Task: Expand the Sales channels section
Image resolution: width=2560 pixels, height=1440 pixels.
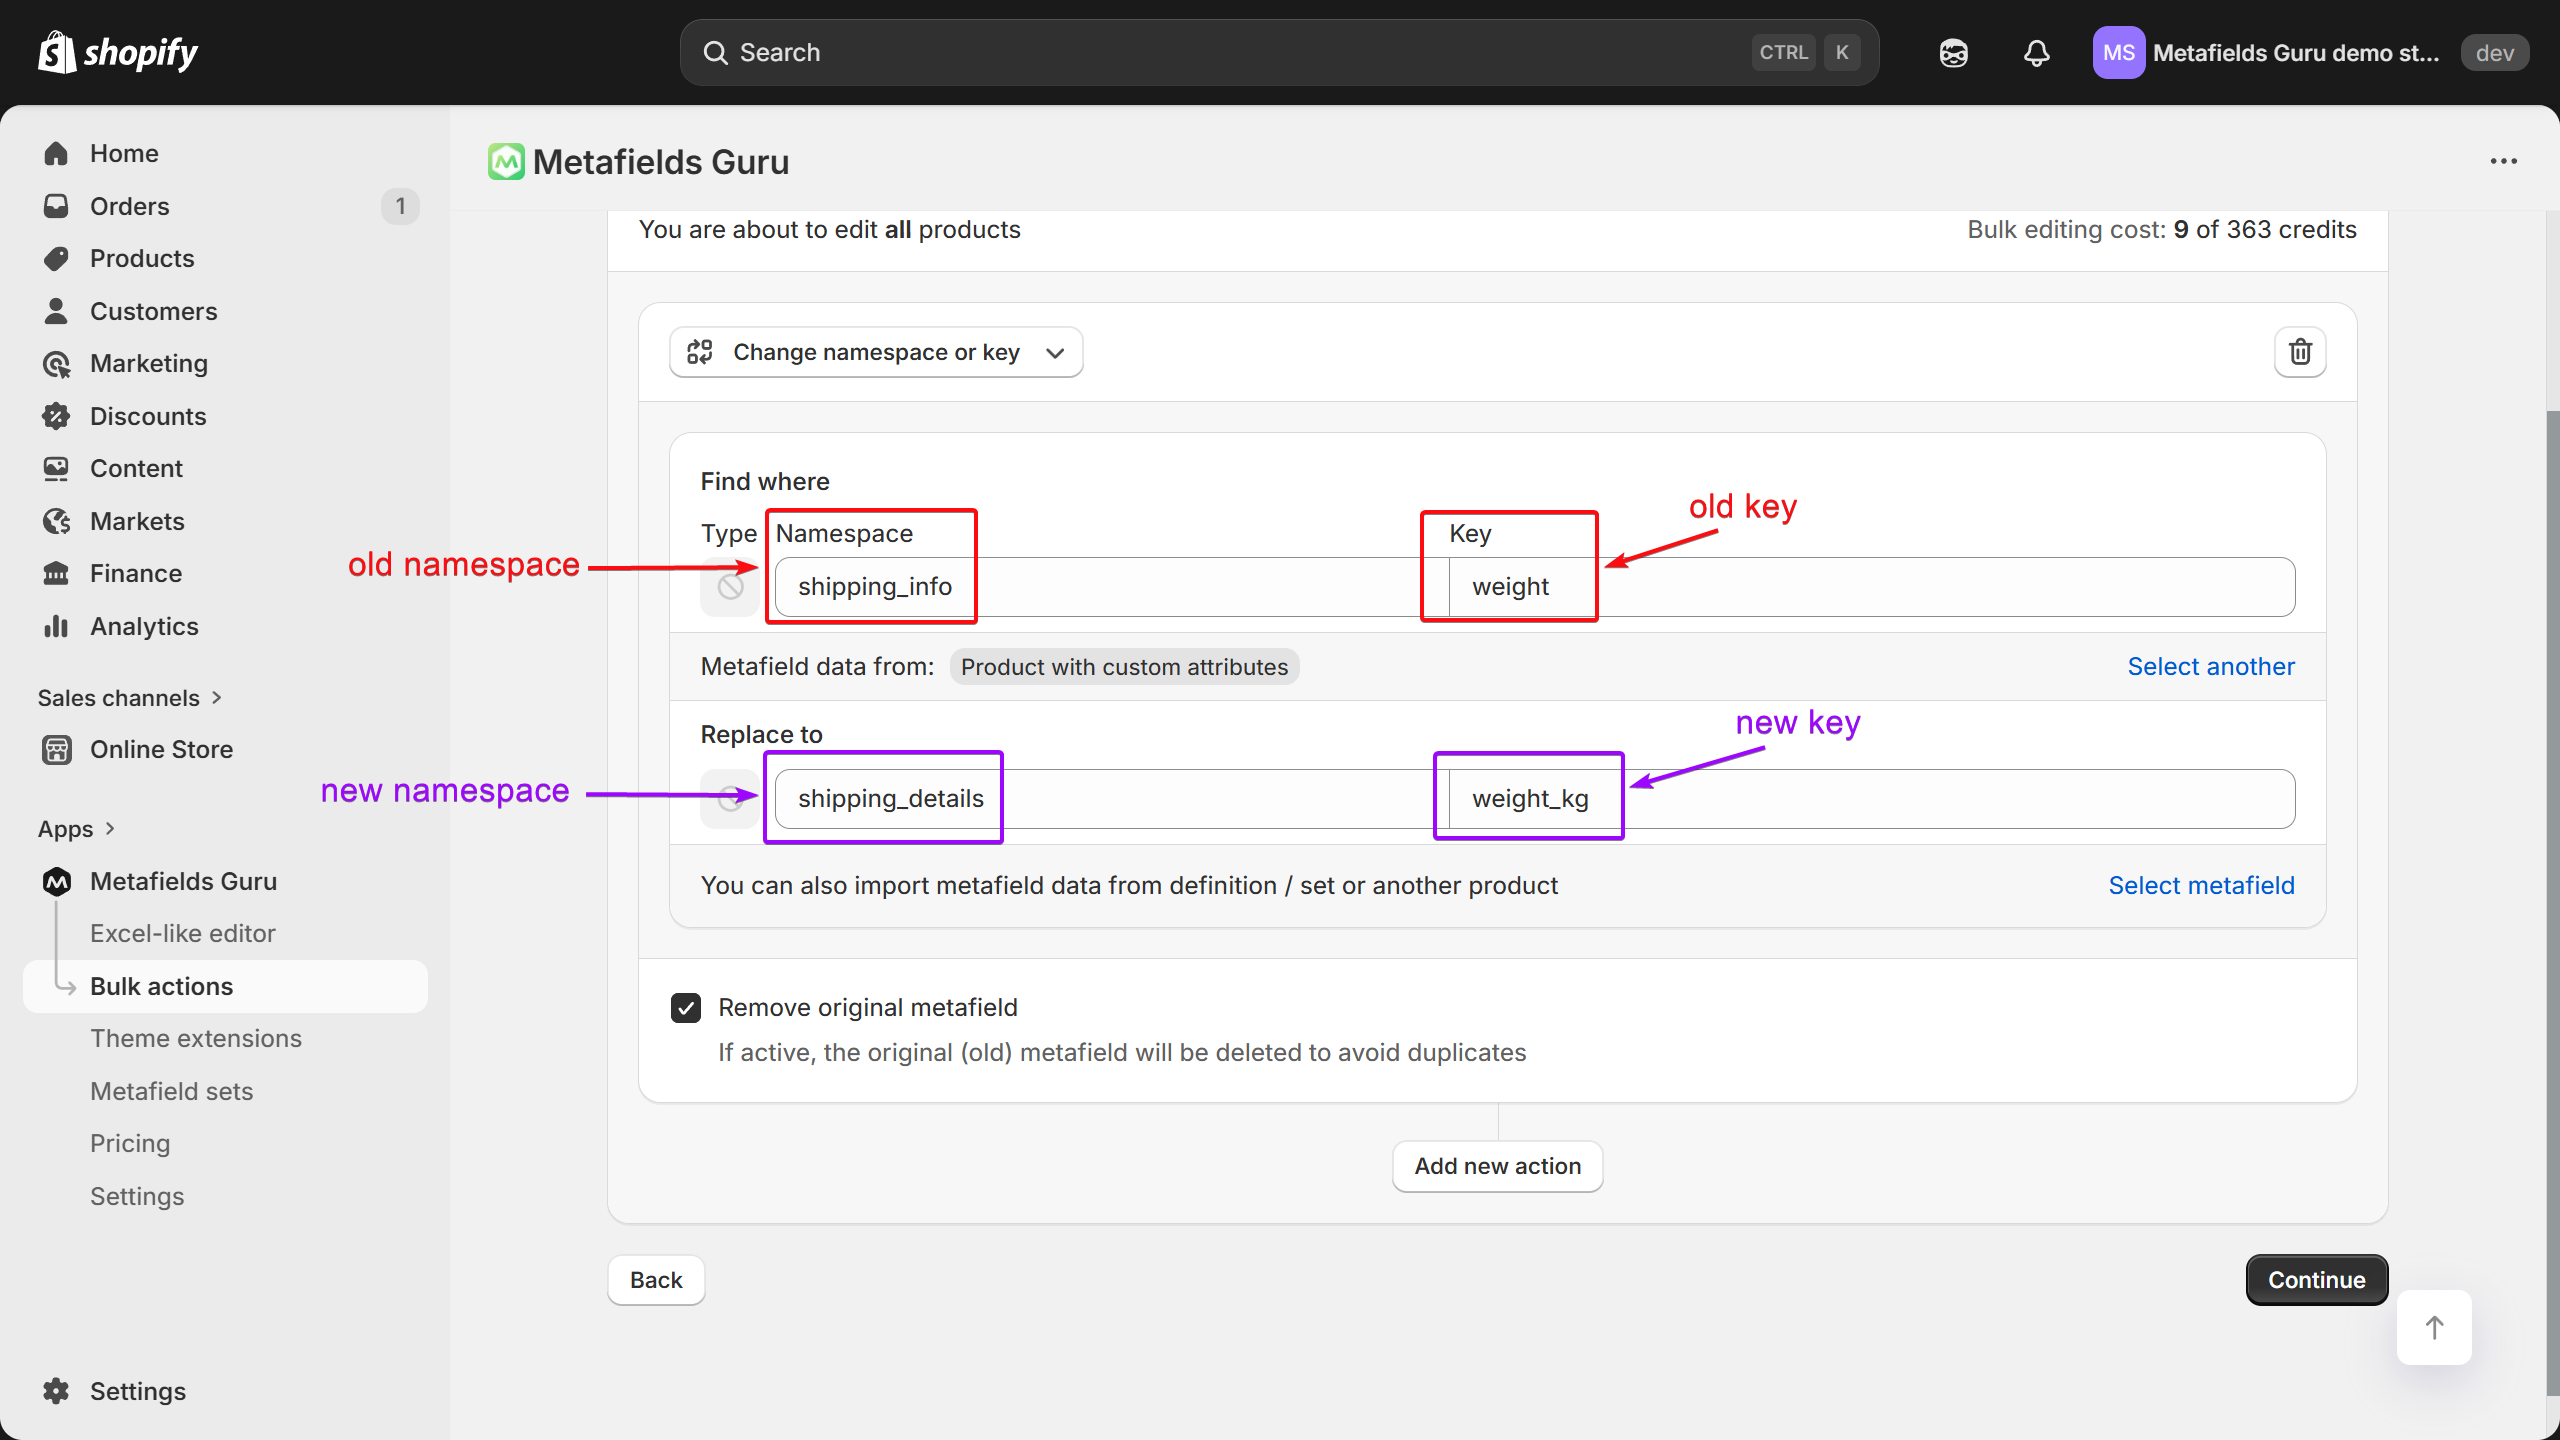Action: click(130, 698)
